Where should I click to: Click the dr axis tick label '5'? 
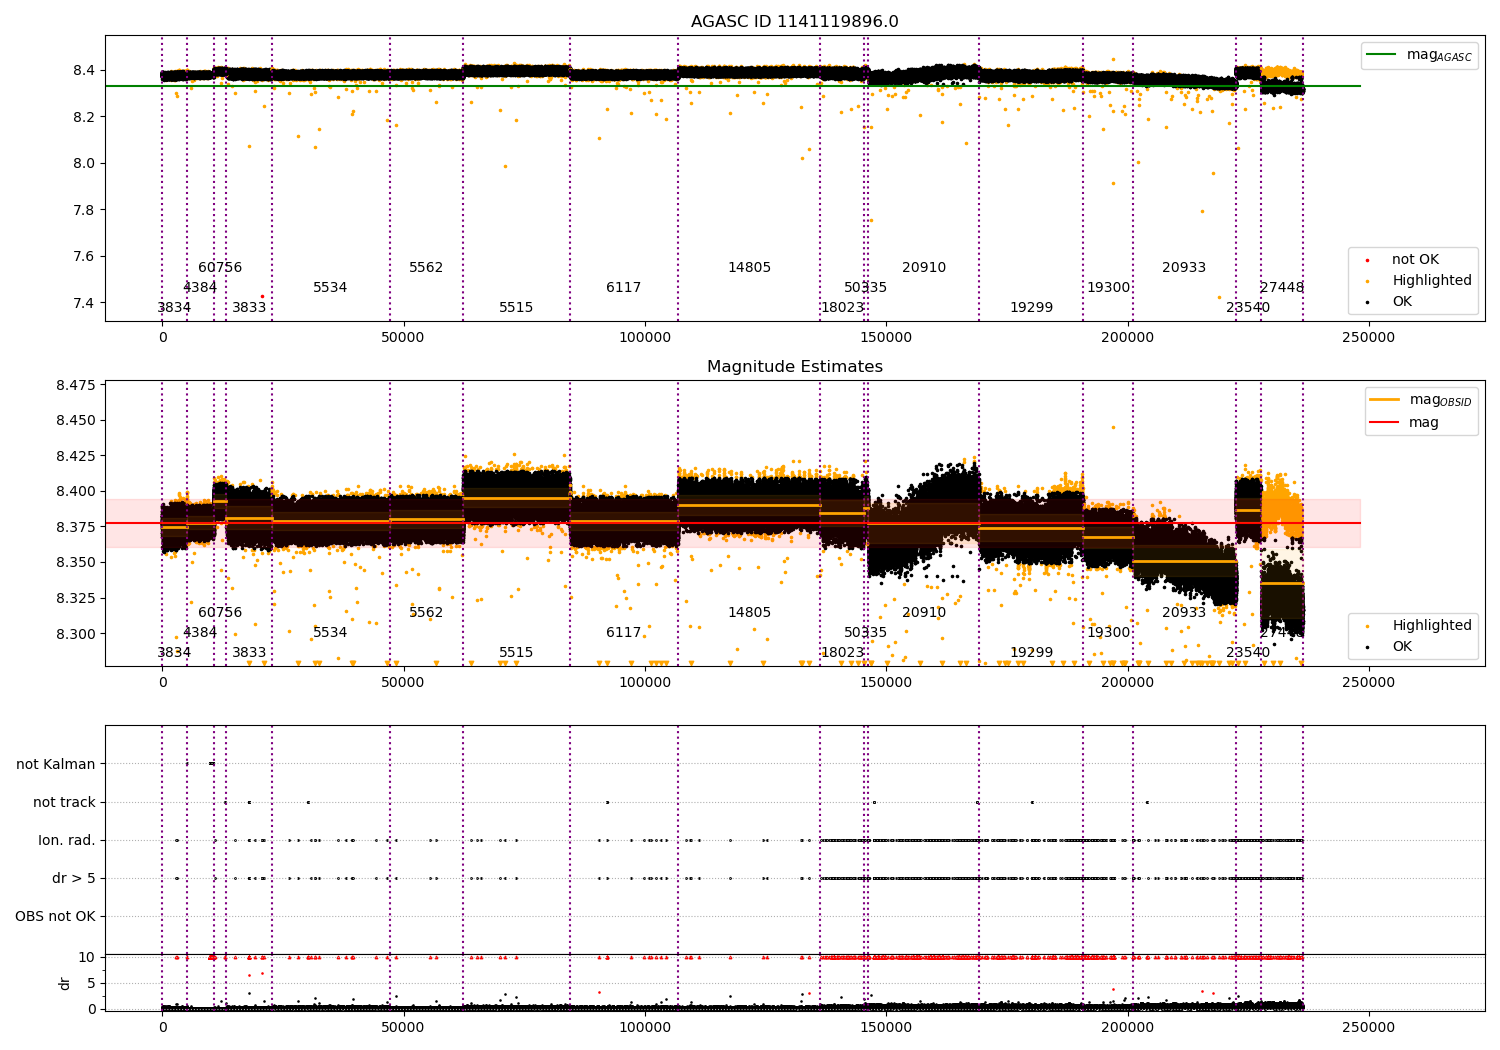(x=92, y=983)
